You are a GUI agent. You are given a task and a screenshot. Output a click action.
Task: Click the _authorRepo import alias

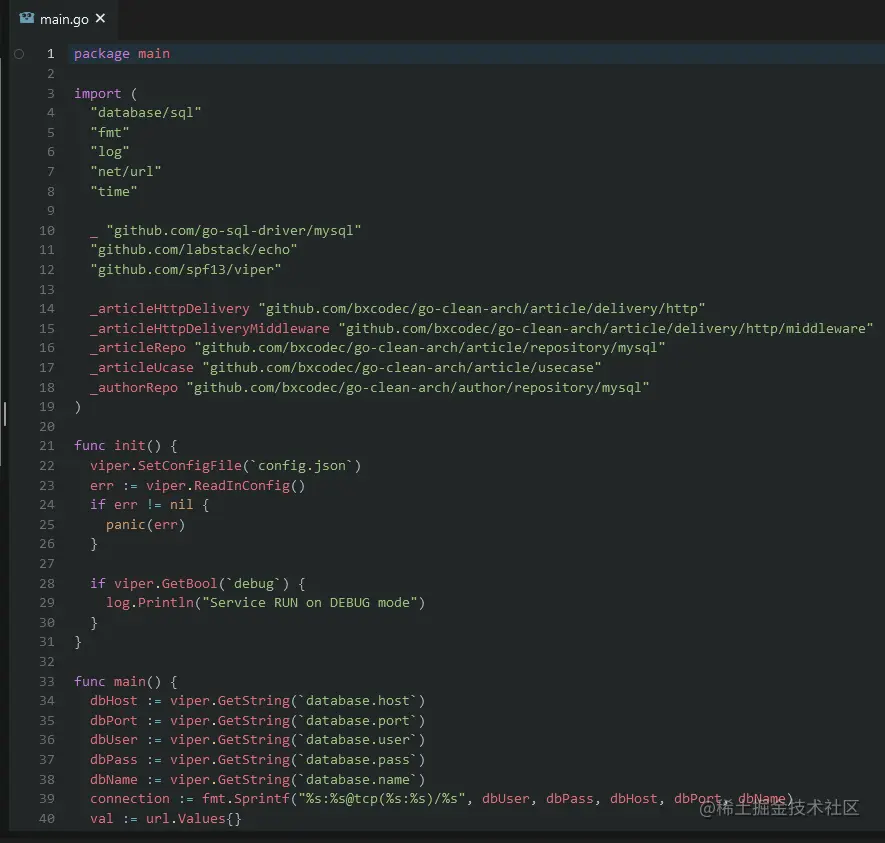coord(134,388)
